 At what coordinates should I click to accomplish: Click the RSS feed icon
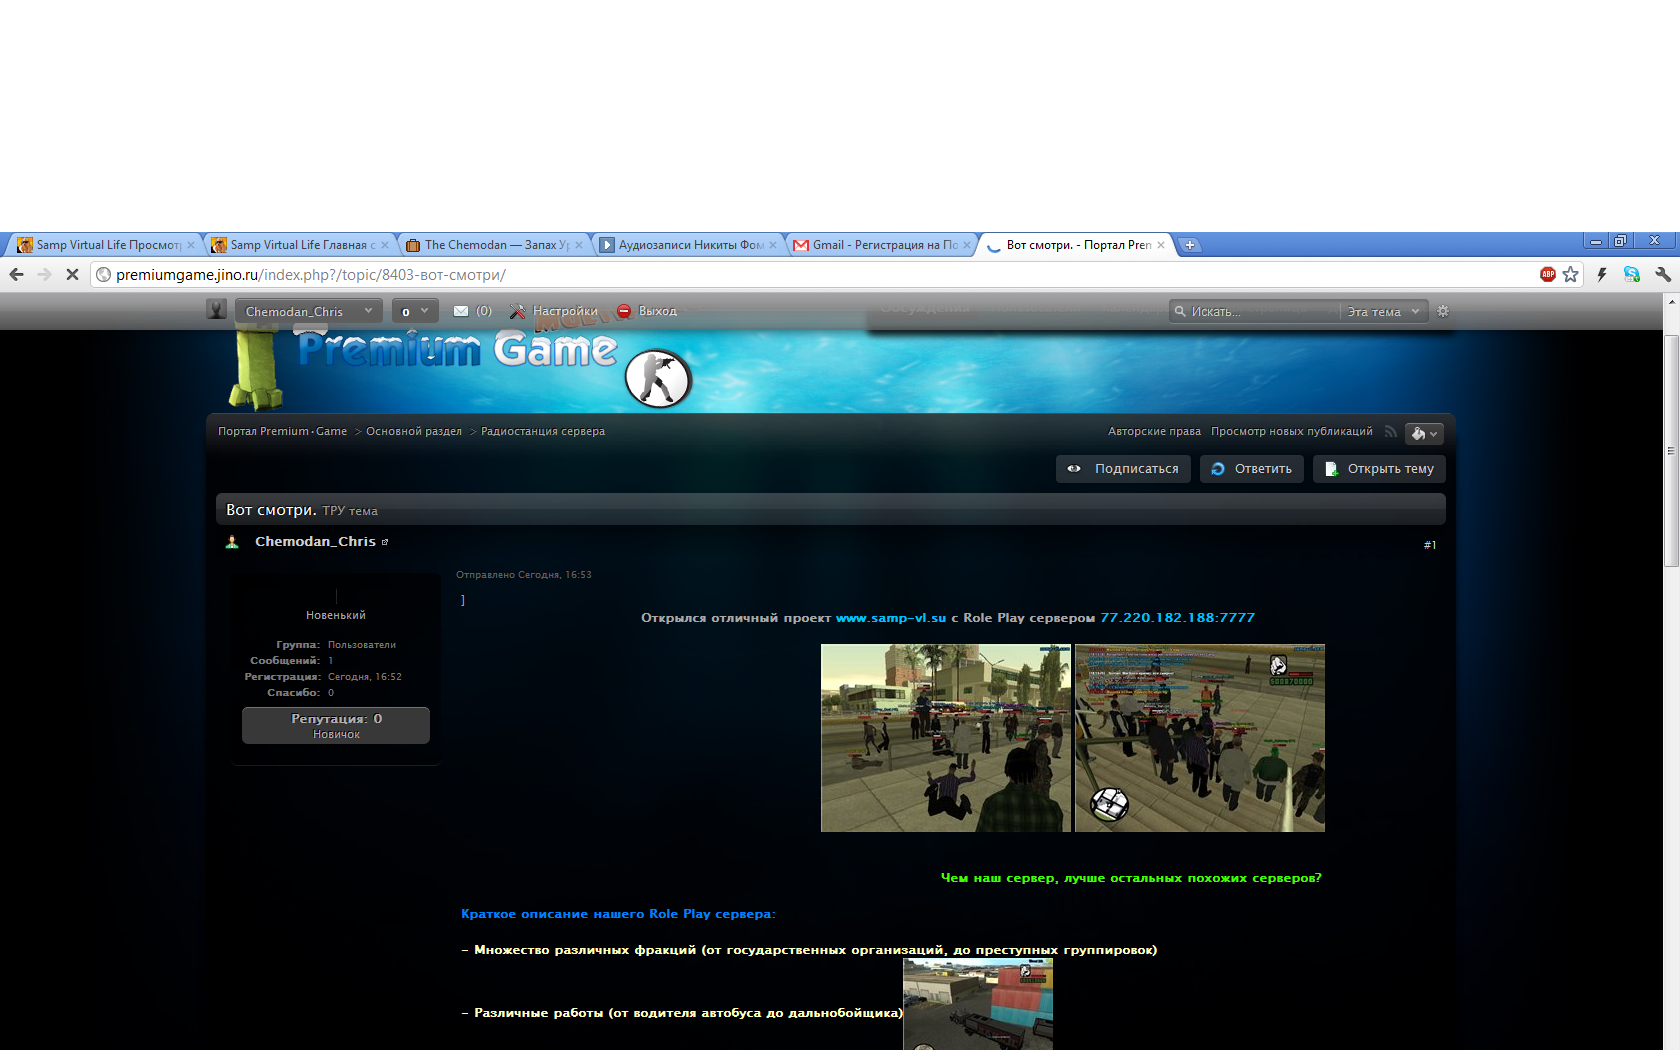(x=1390, y=432)
